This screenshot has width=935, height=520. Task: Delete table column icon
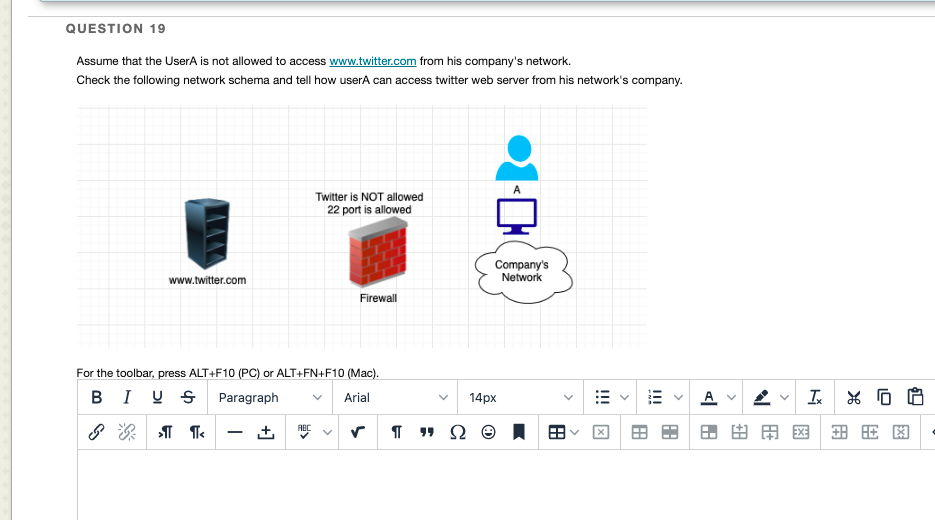pyautogui.click(x=901, y=432)
